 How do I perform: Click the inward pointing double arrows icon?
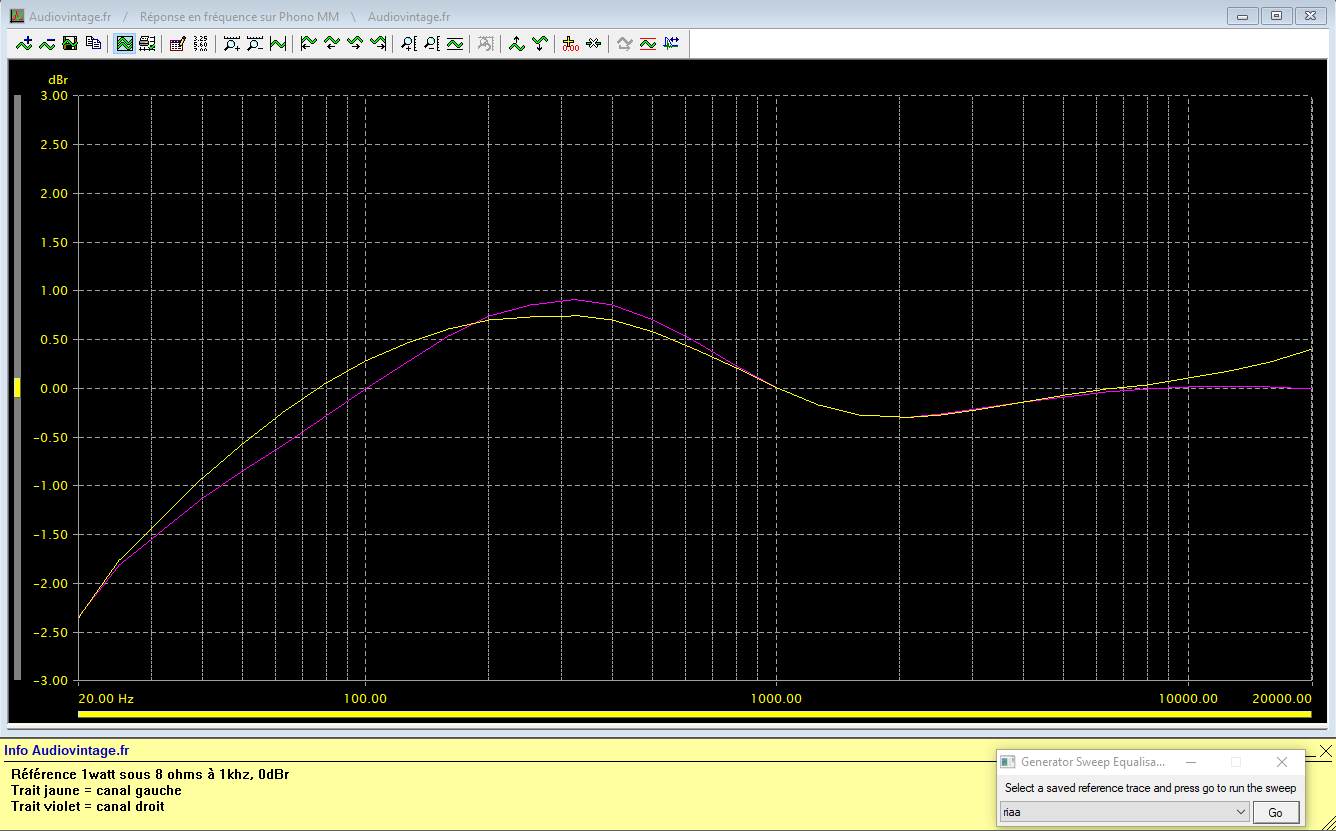click(593, 44)
